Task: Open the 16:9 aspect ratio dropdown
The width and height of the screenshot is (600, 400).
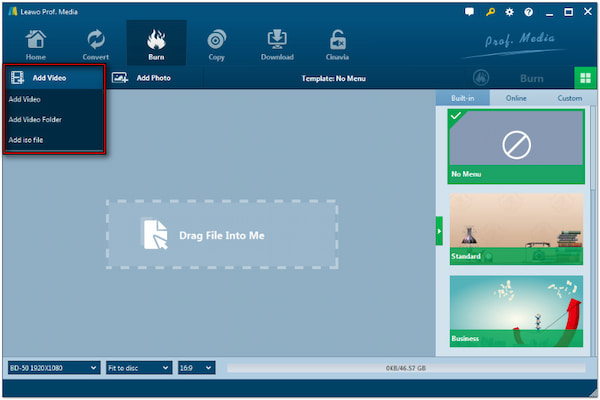Action: 195,368
